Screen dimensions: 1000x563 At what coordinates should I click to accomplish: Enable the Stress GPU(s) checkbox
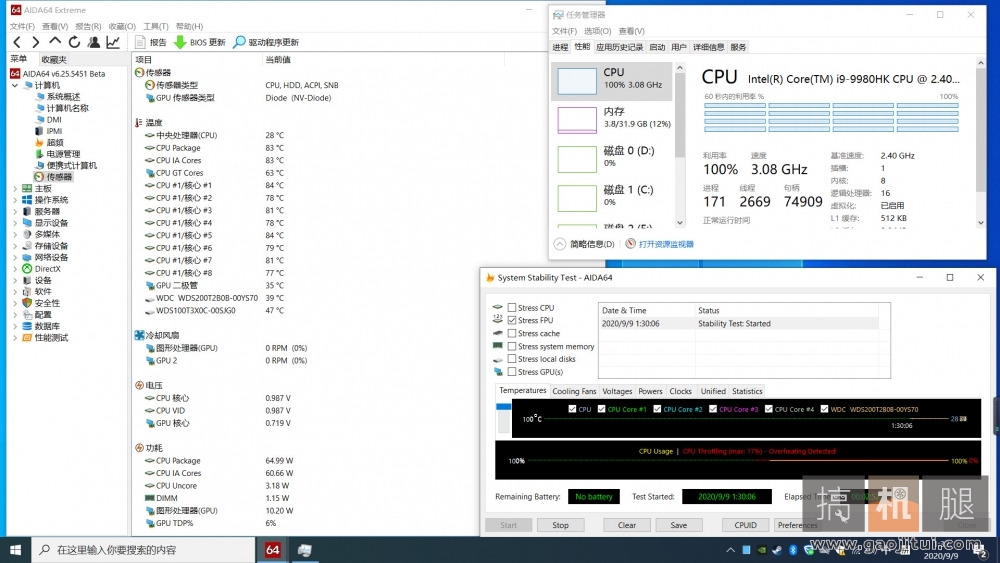coord(511,372)
